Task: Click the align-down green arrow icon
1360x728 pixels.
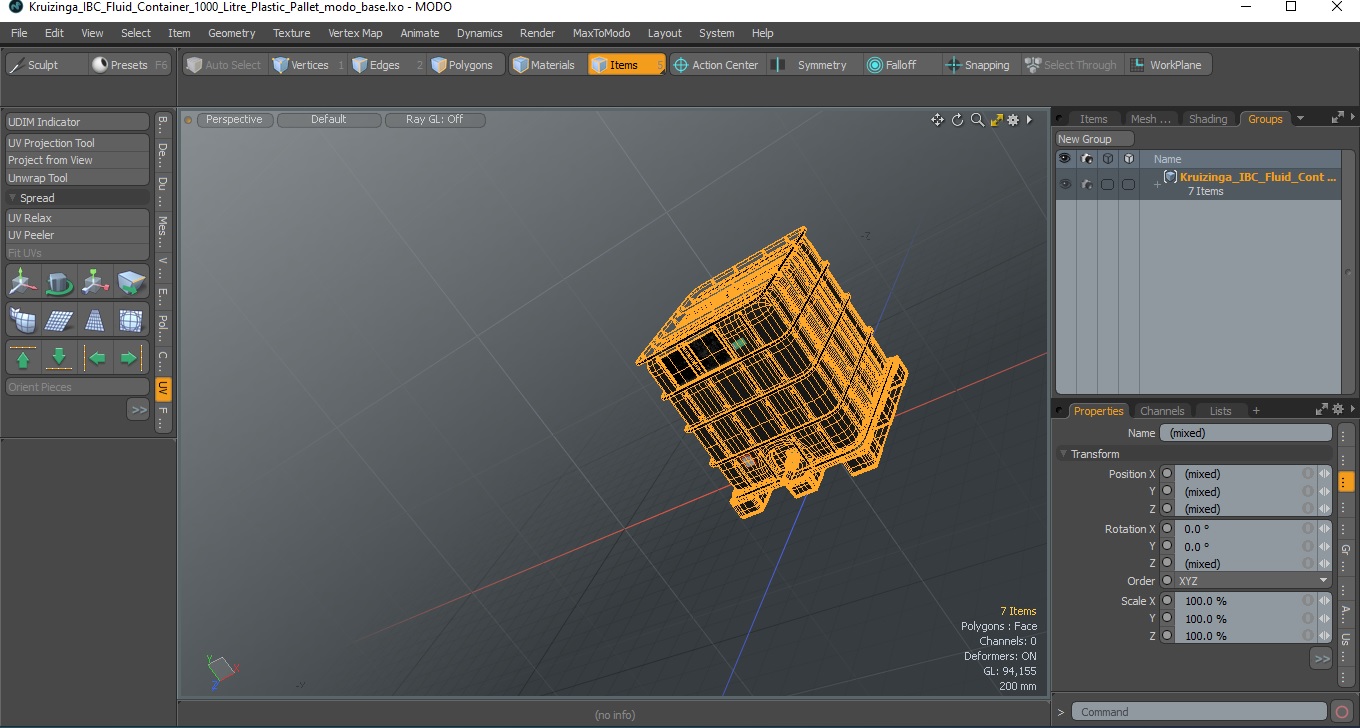Action: tap(59, 357)
